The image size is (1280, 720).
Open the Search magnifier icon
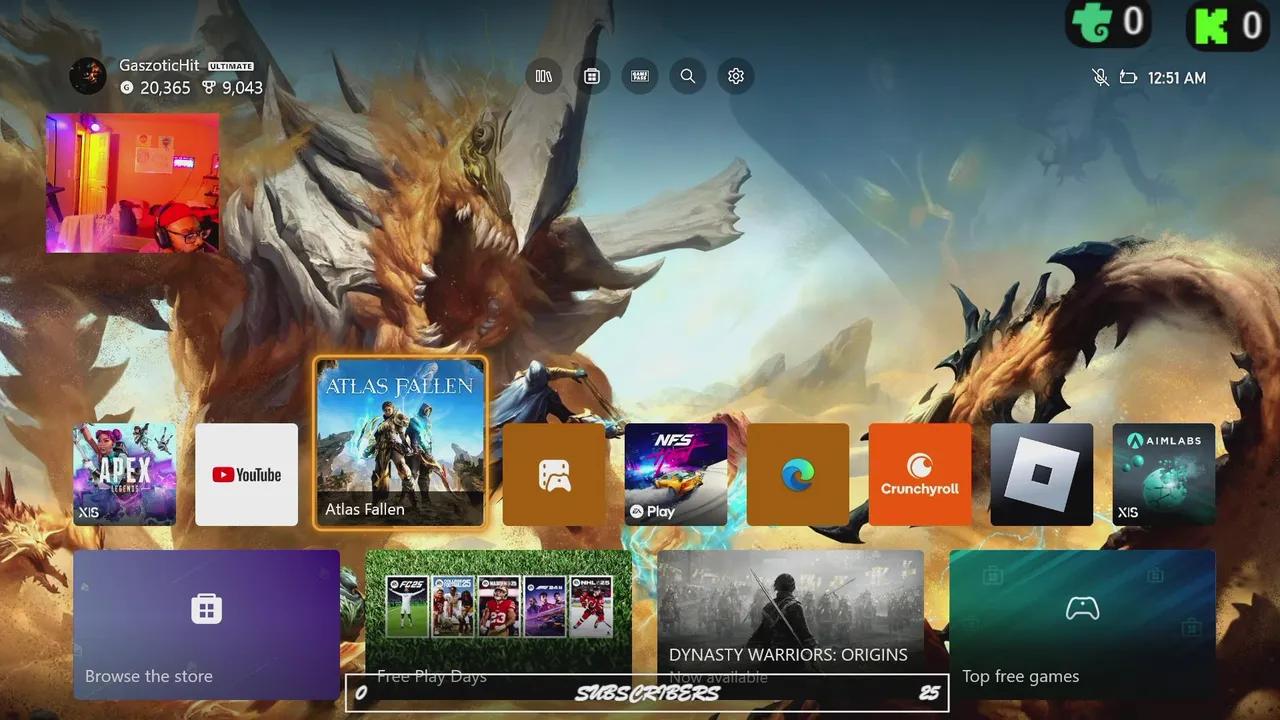(688, 76)
